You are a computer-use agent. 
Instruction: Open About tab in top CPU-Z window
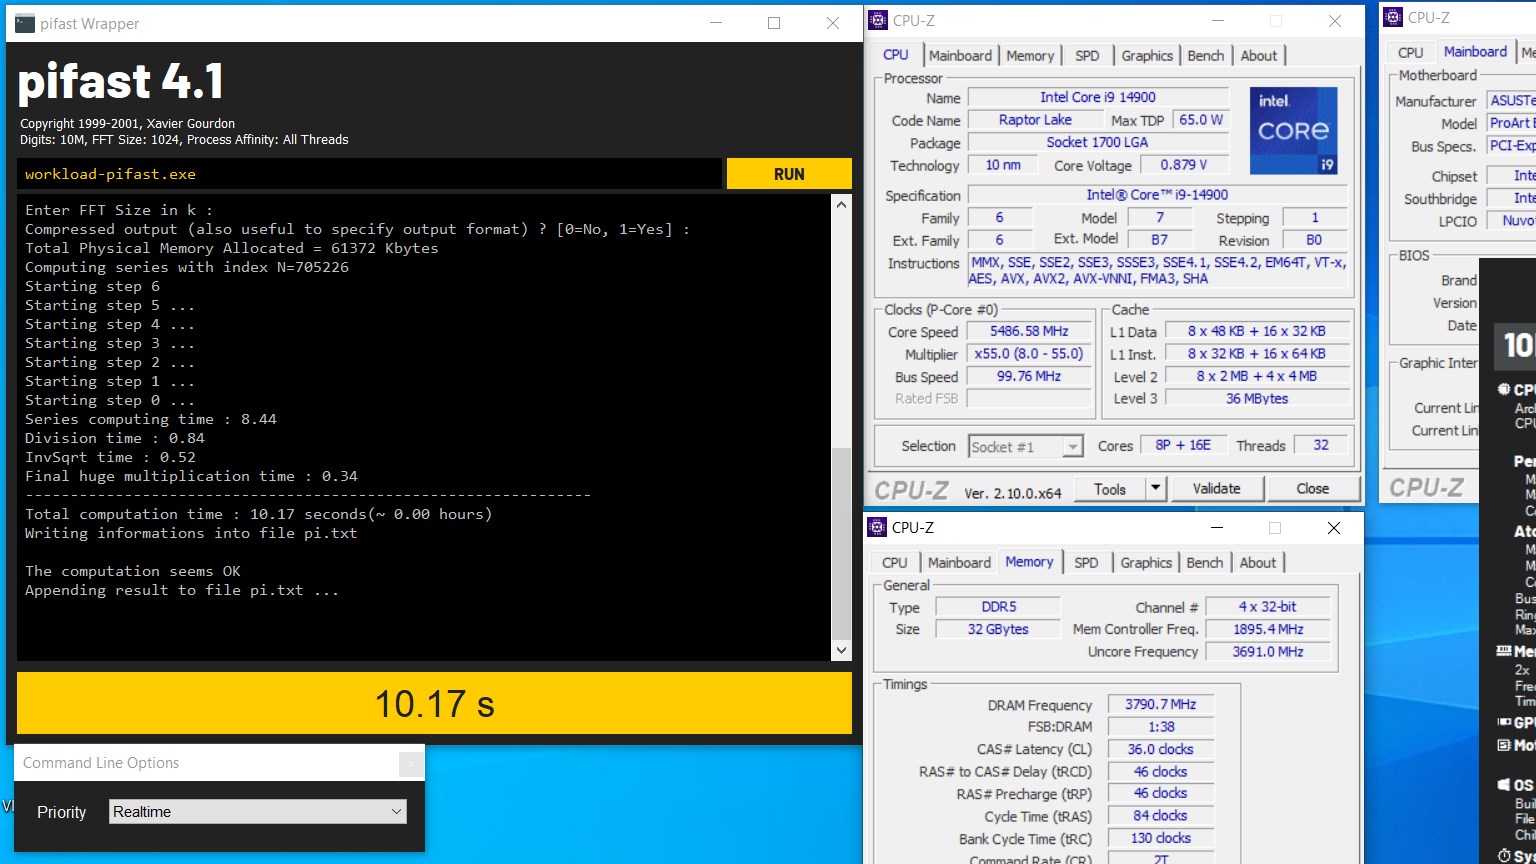coord(1259,55)
